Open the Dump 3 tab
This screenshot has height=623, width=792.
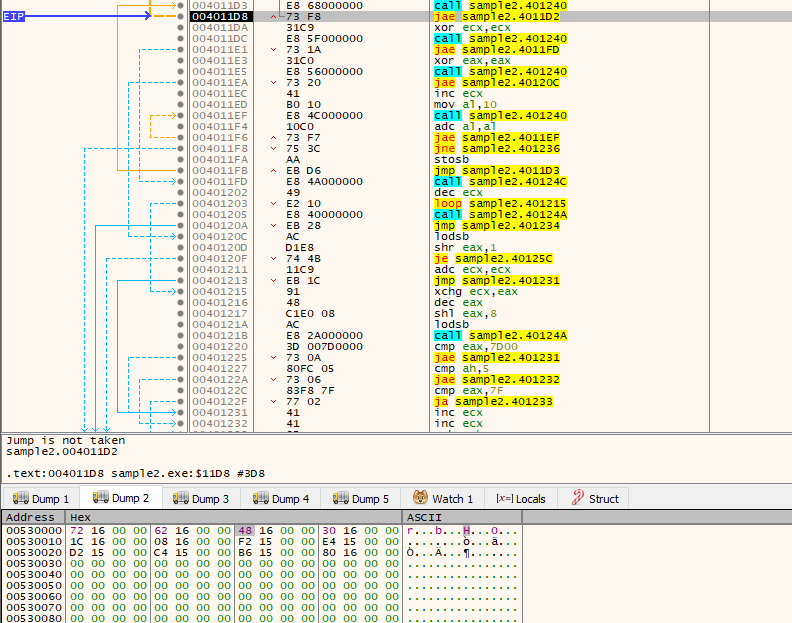click(201, 499)
